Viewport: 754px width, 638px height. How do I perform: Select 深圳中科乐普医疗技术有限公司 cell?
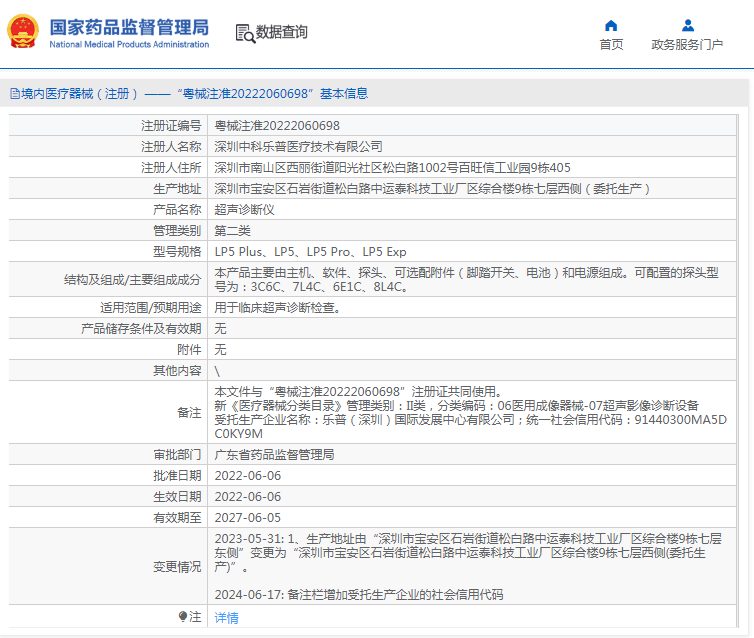[298, 147]
